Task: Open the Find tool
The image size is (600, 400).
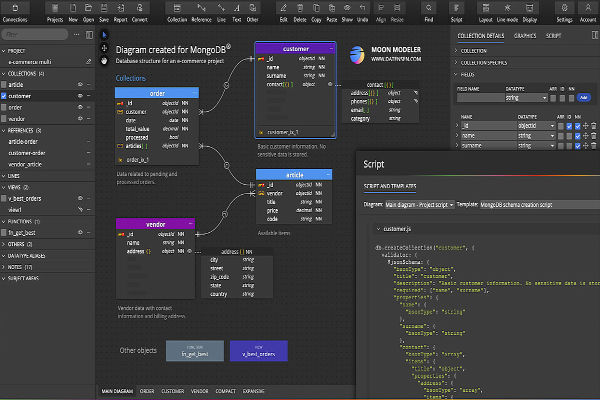Action: click(429, 13)
